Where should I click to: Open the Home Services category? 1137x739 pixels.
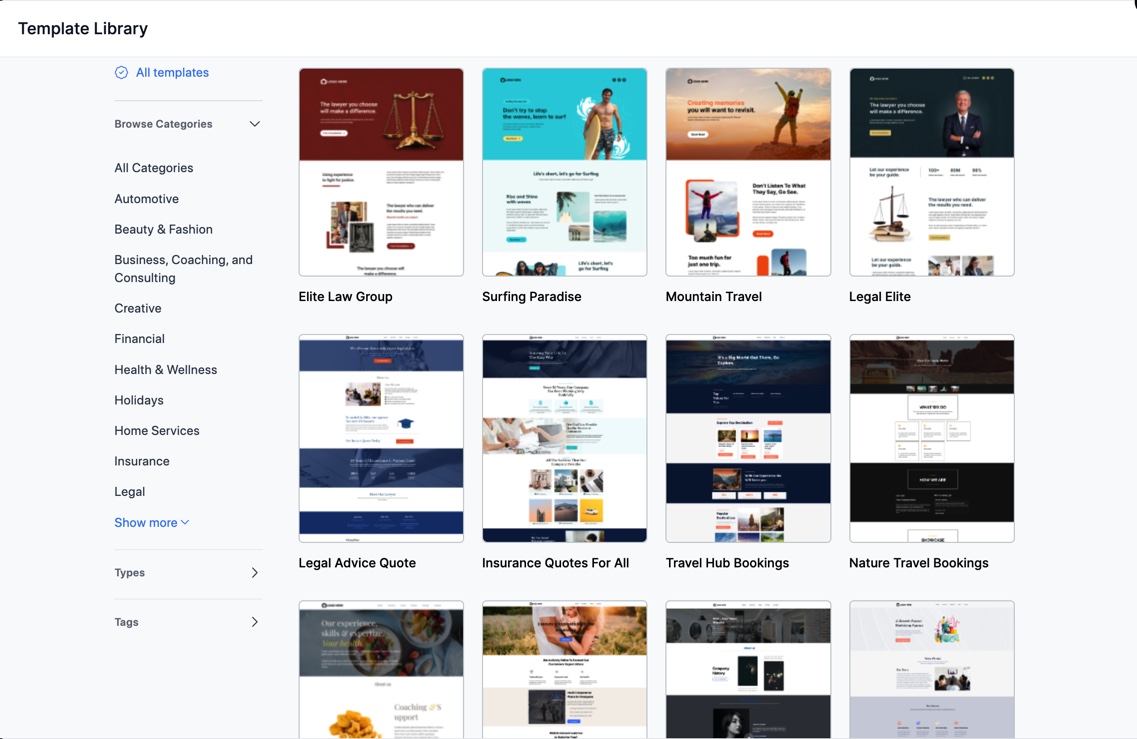pos(157,431)
